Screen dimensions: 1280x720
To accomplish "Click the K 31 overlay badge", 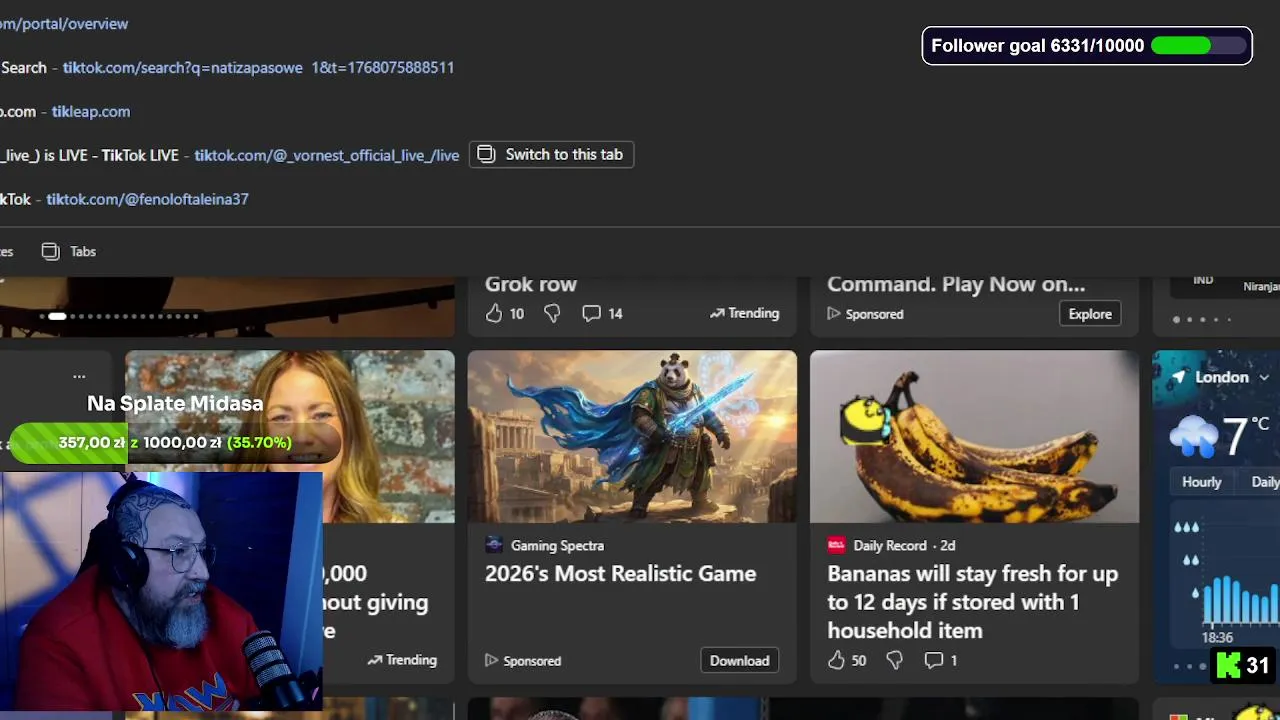I will (1243, 665).
